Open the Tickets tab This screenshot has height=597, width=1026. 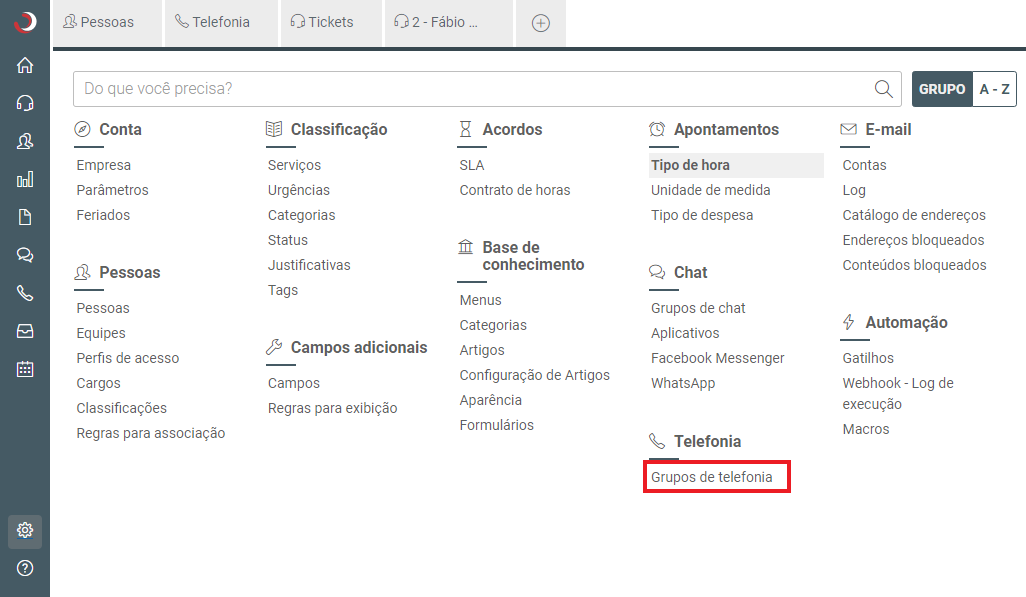click(x=321, y=22)
